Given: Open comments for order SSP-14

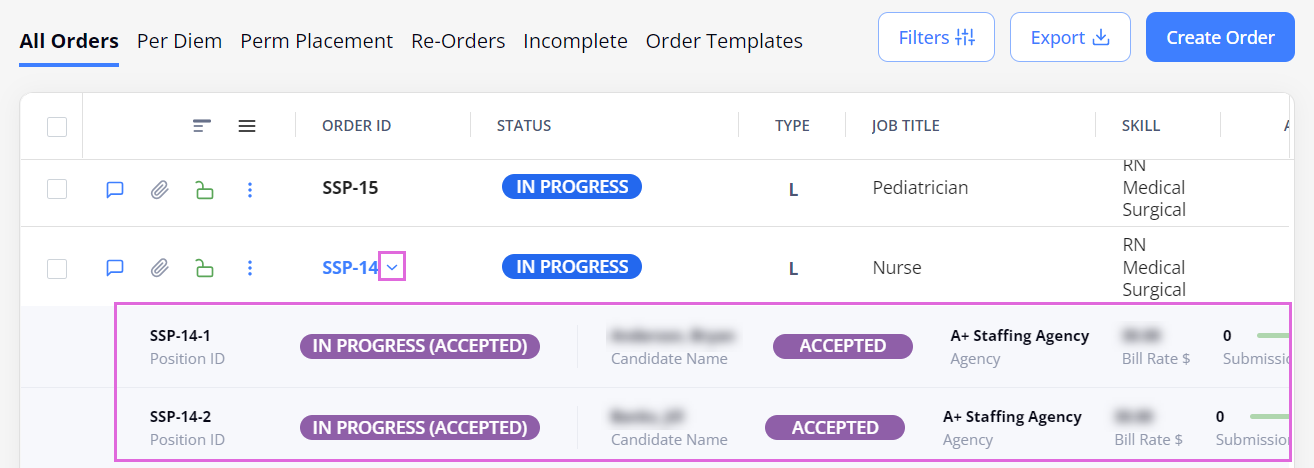Looking at the screenshot, I should coord(115,268).
